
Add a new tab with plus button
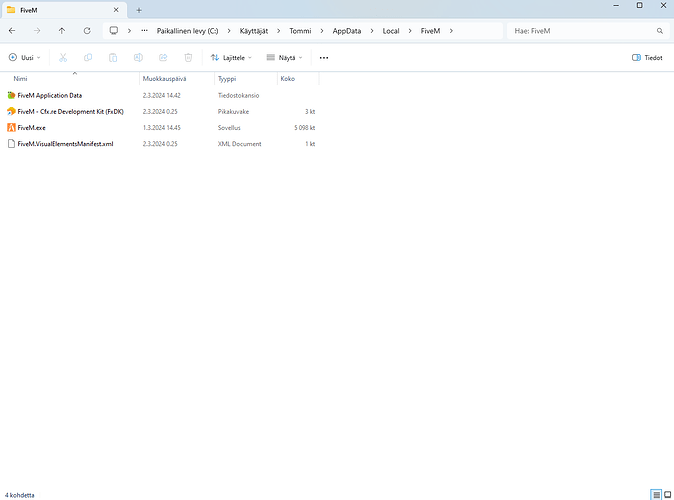tap(139, 10)
